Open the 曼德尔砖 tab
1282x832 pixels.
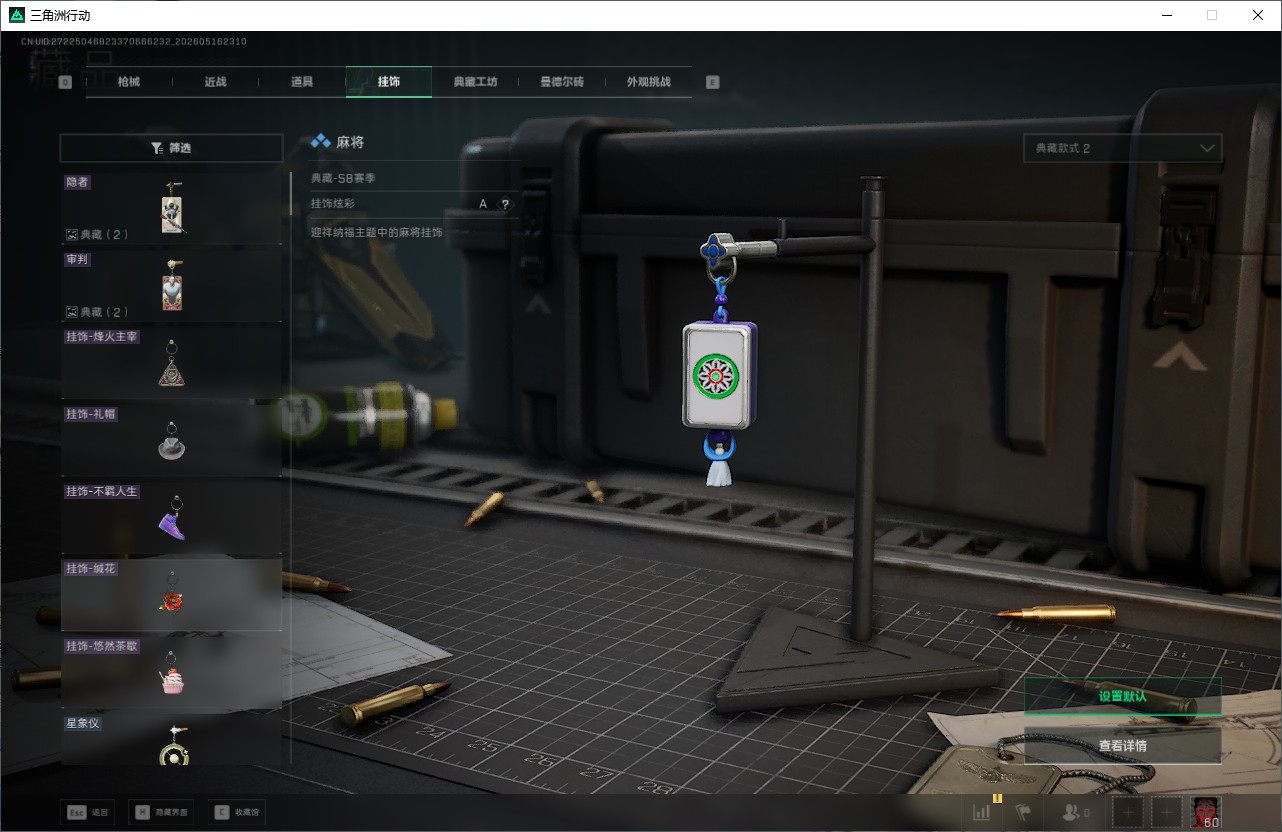pos(561,82)
